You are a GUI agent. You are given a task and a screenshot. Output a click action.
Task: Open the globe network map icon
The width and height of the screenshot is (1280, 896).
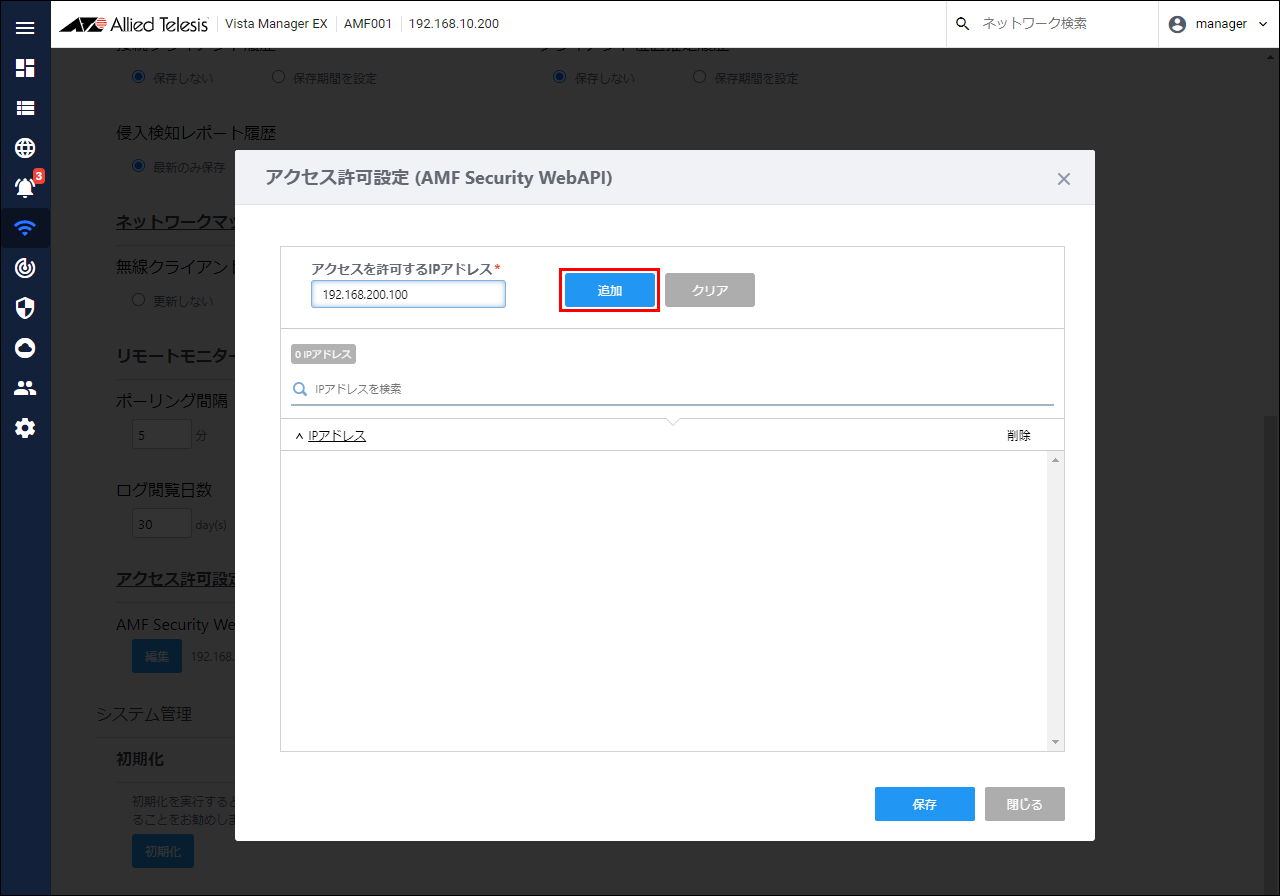[25, 148]
